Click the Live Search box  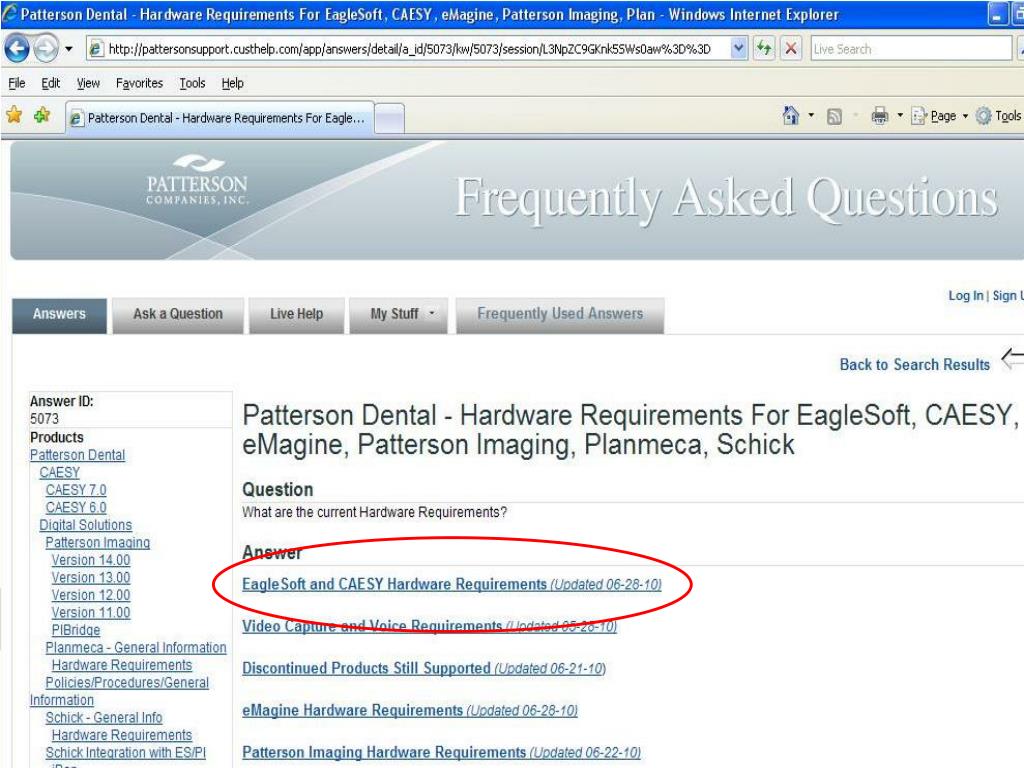point(911,49)
